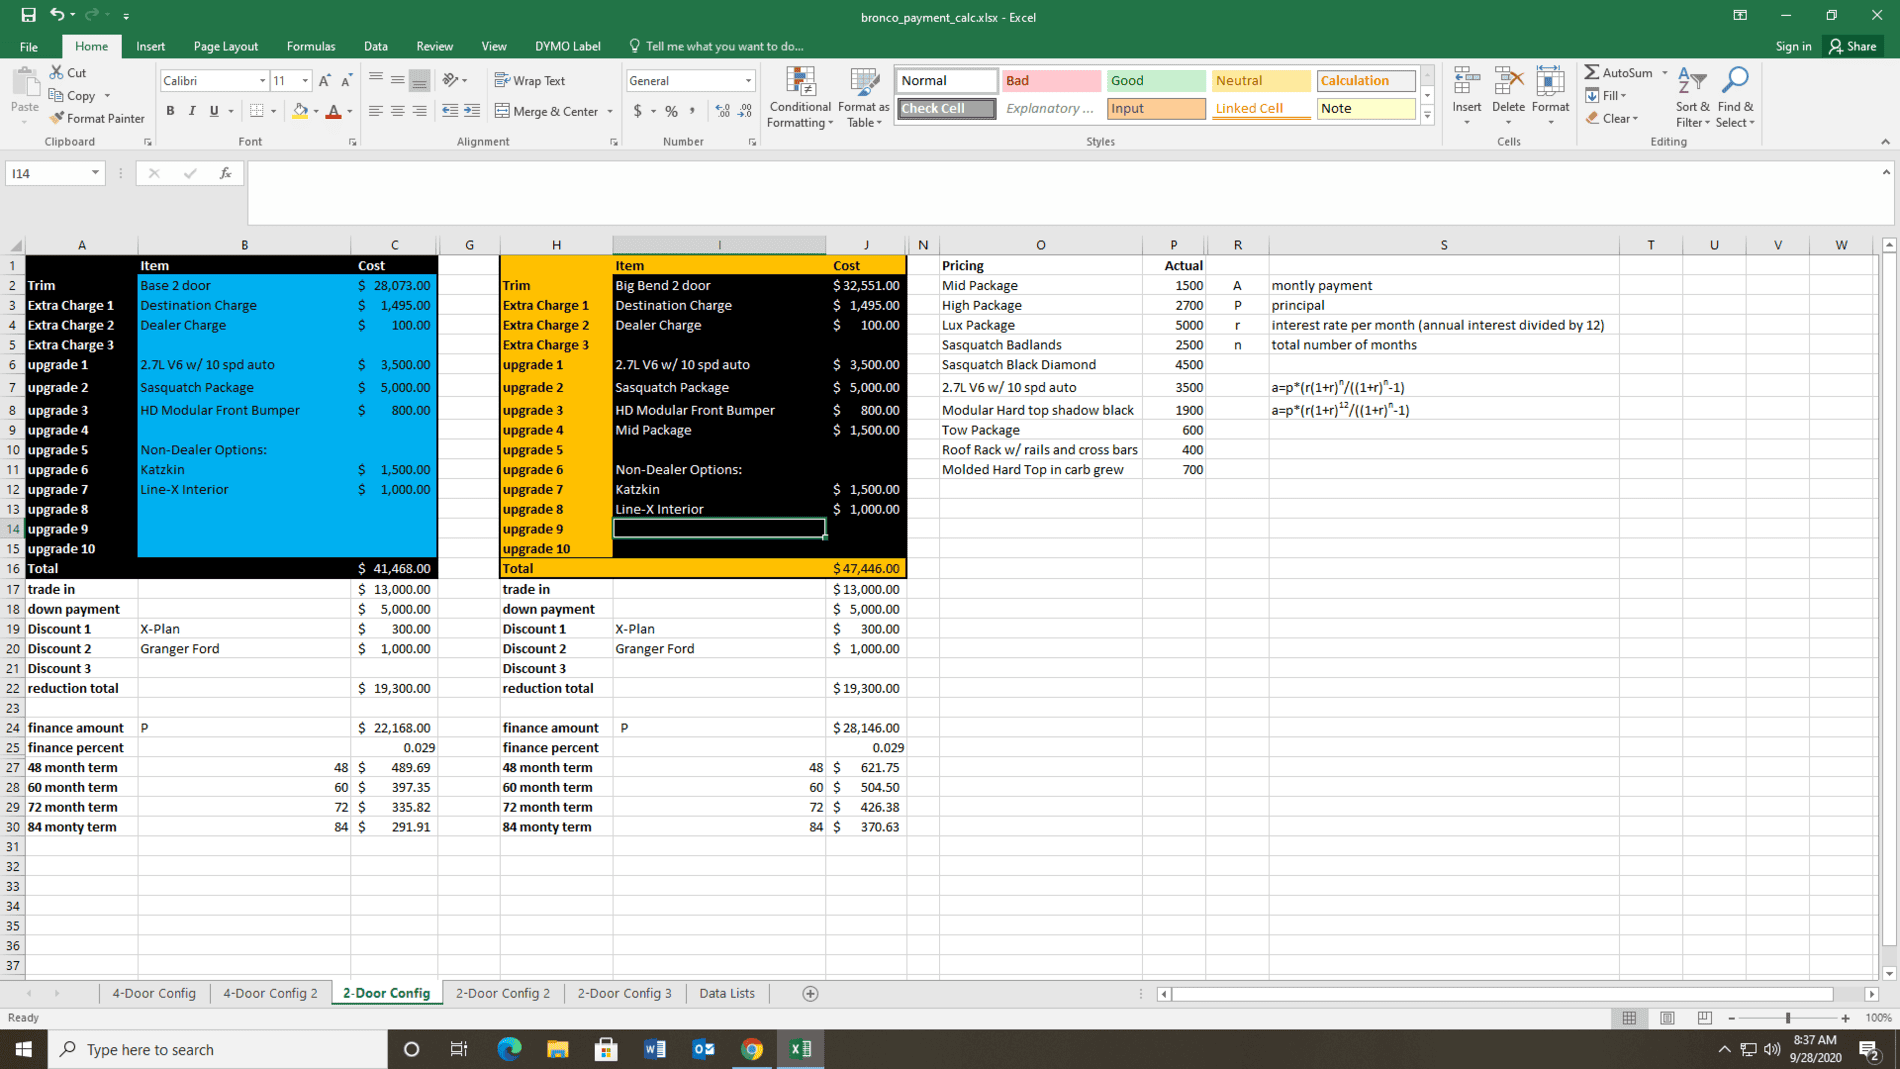The height and width of the screenshot is (1069, 1900).
Task: Switch to the Data Lists sheet
Action: [x=727, y=993]
